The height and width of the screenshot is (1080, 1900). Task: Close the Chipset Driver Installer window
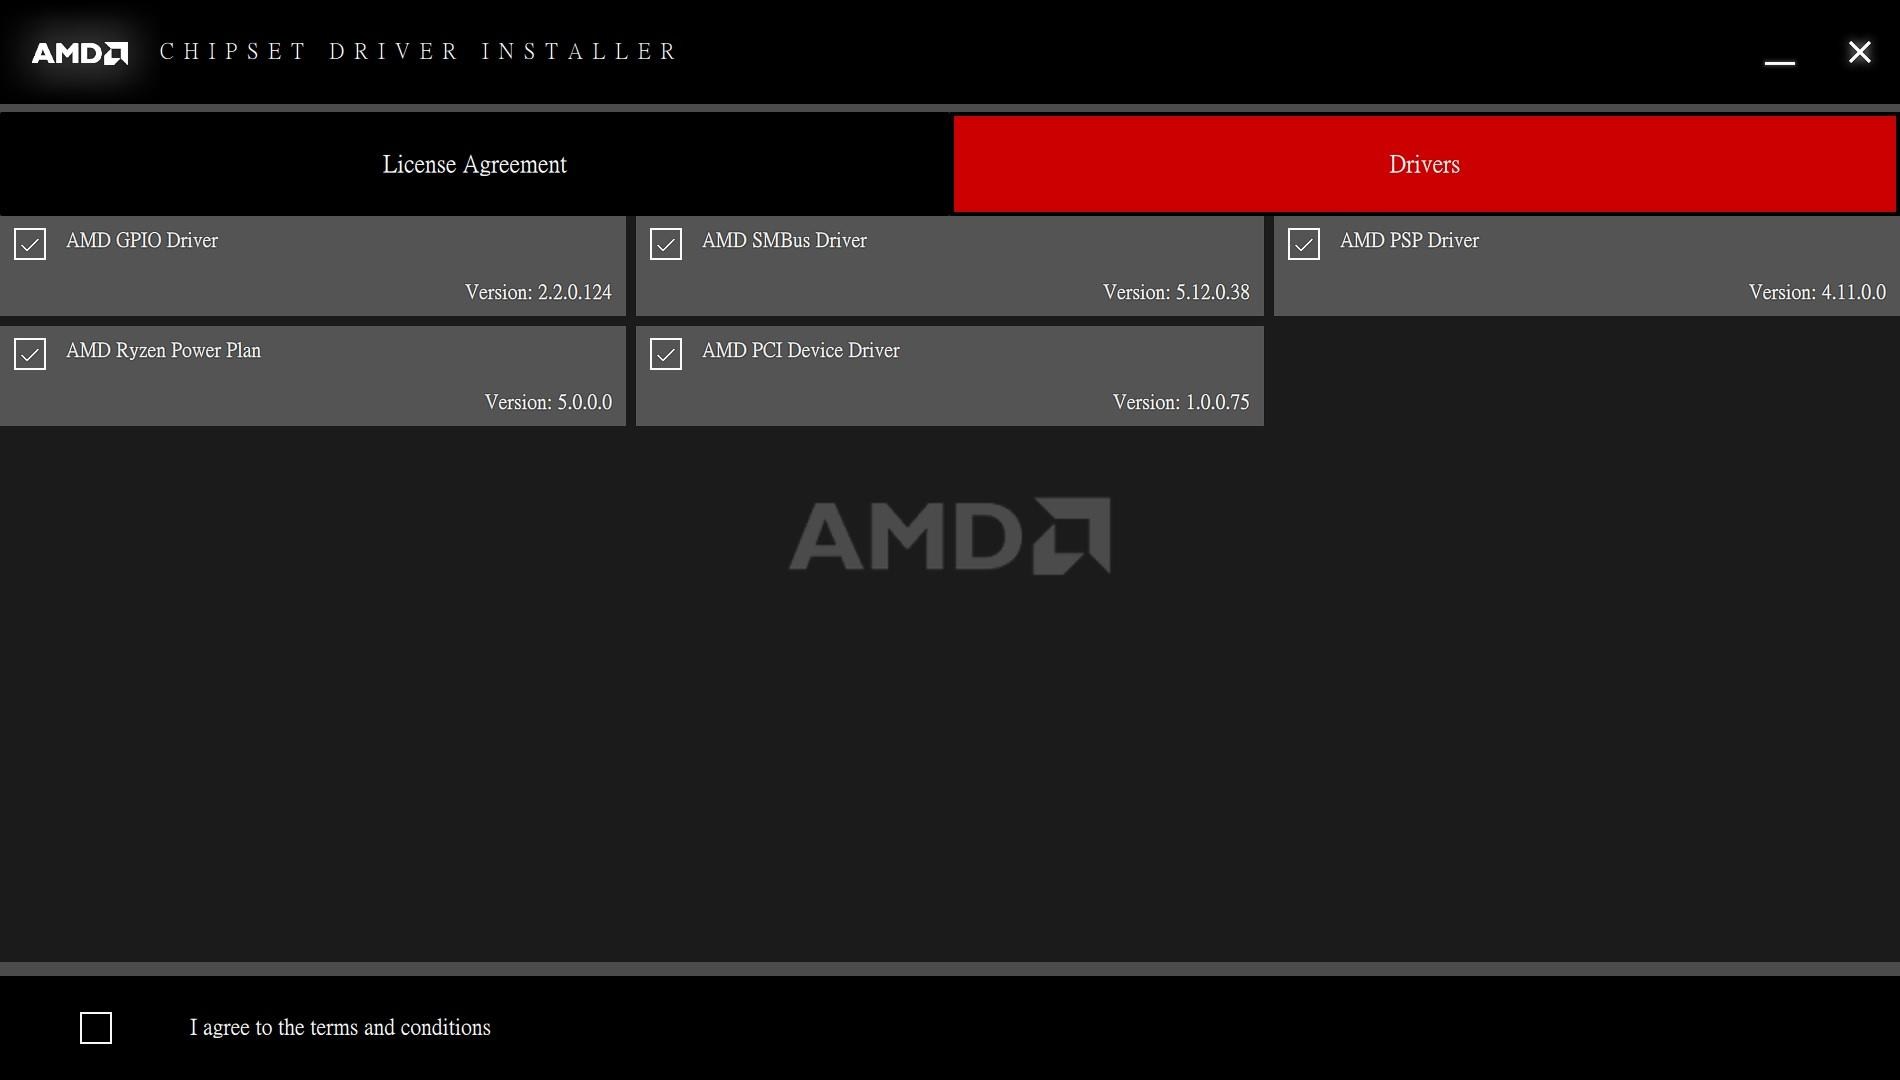(x=1859, y=52)
